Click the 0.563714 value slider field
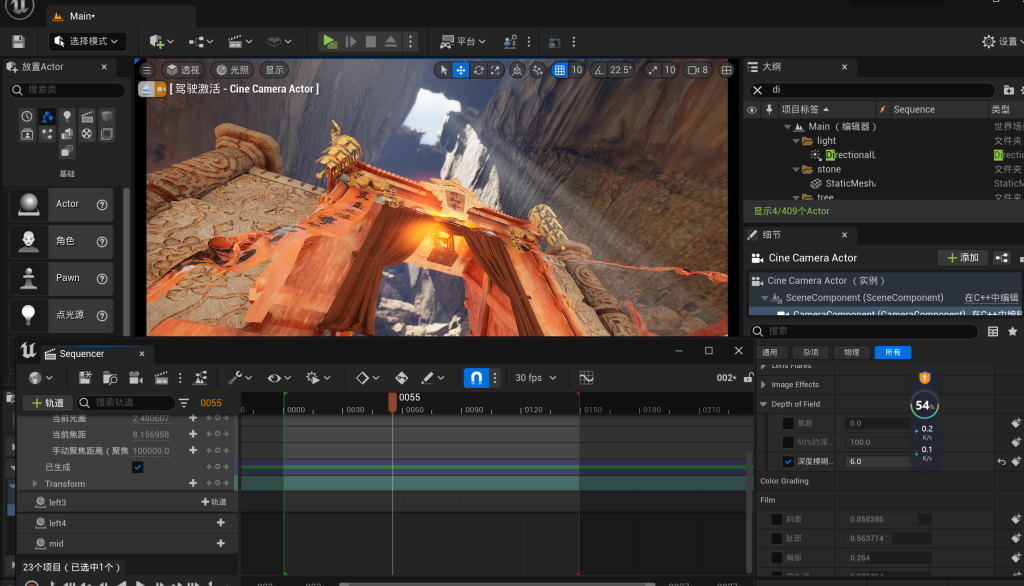 point(888,538)
